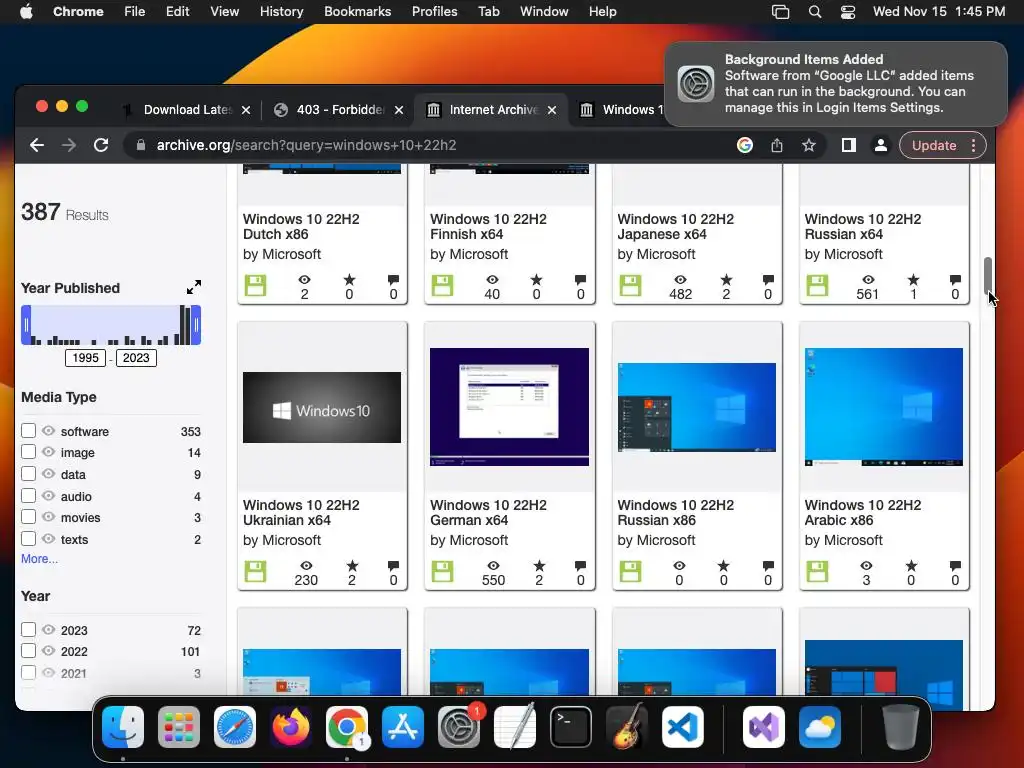Open the Bookmarks menu
Image resolution: width=1024 pixels, height=768 pixels.
[x=357, y=12]
